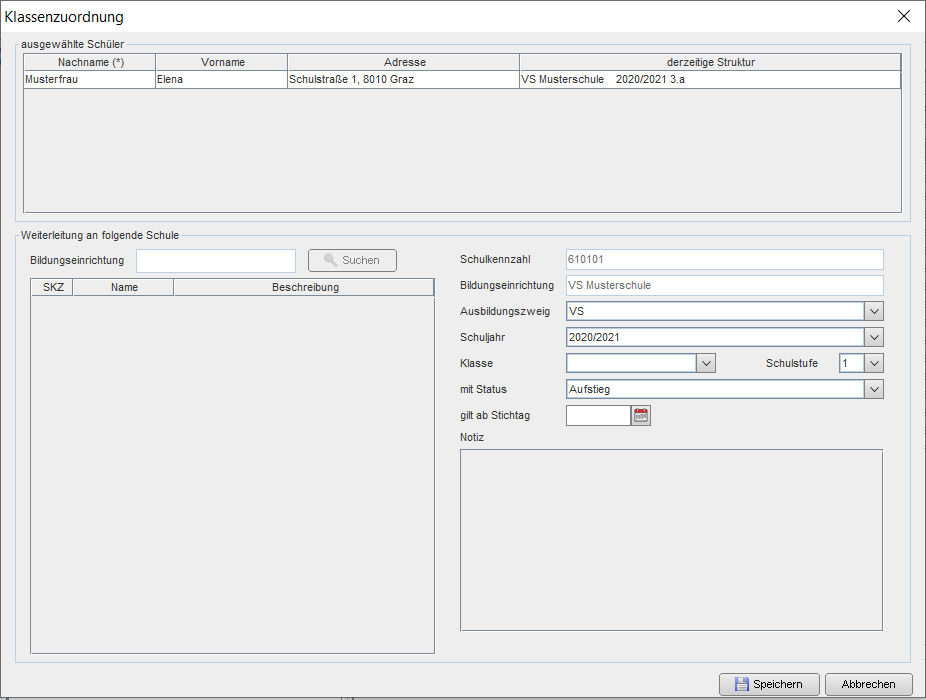The height and width of the screenshot is (700, 926).
Task: Click the SKZ column header
Action: tap(53, 287)
